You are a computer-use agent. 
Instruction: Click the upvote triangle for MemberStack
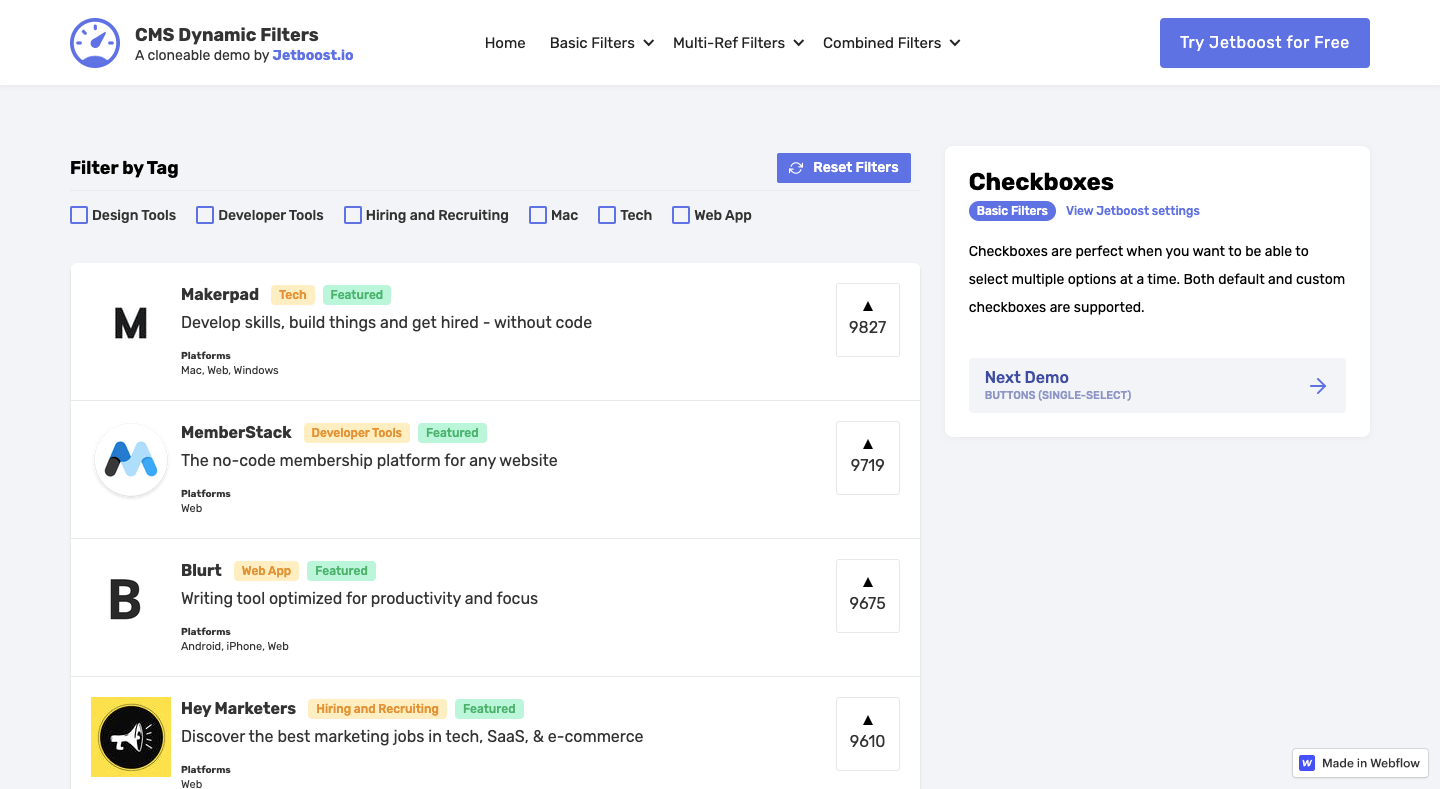[x=867, y=444]
